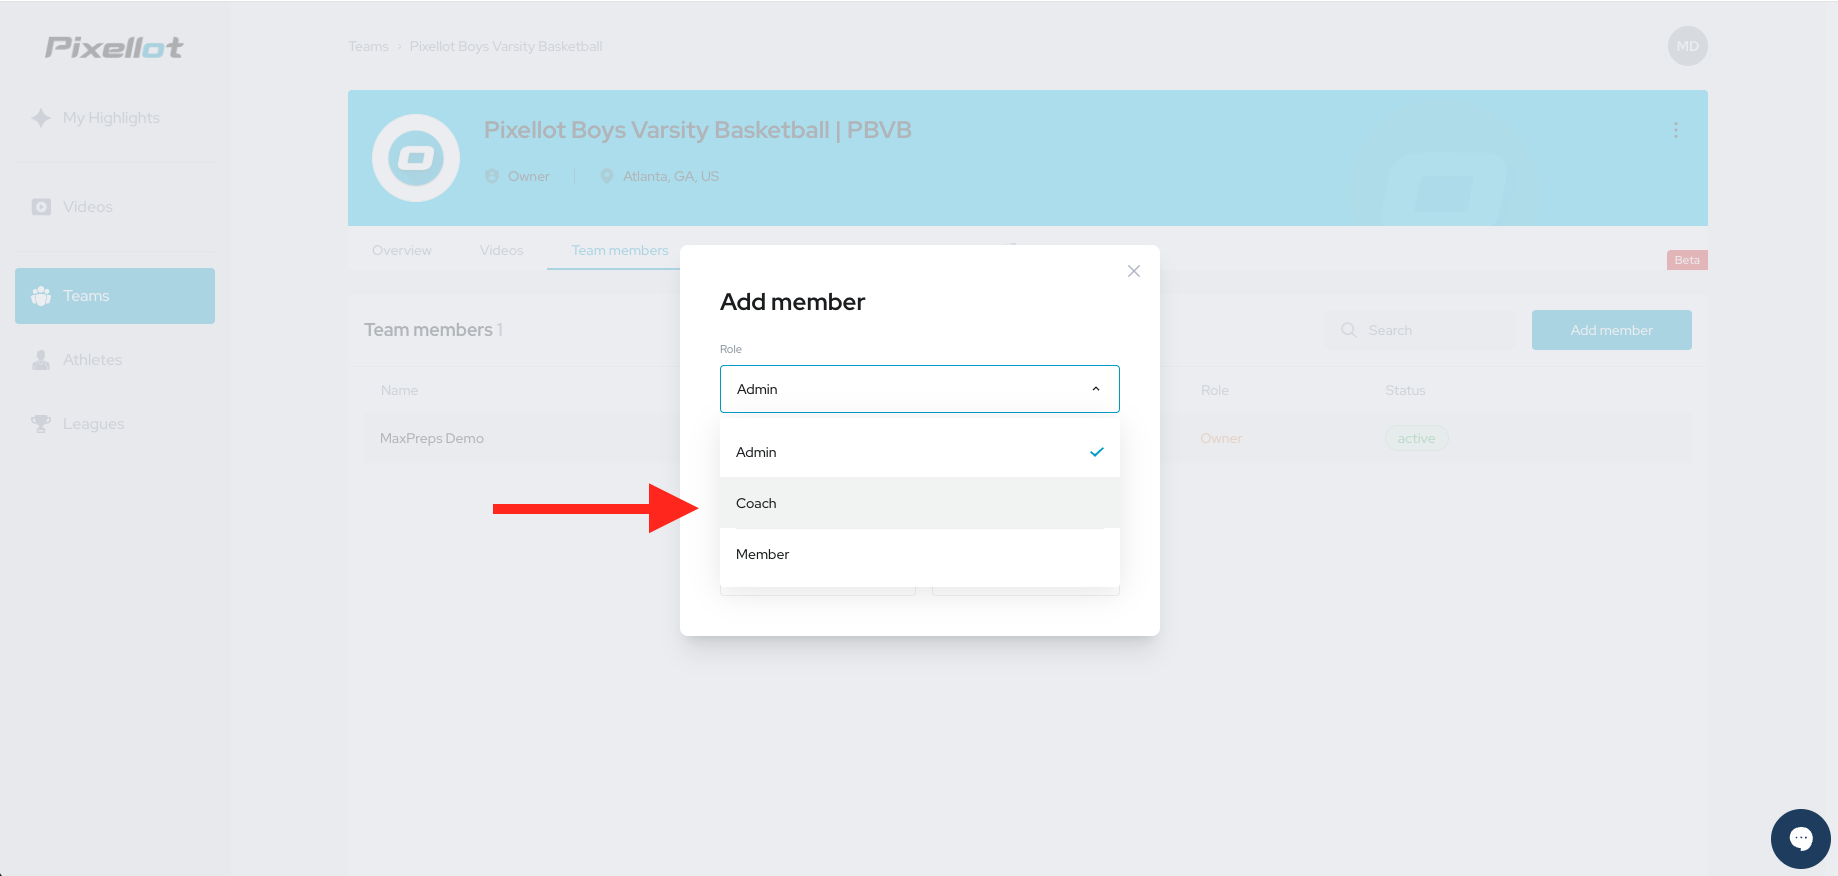
Task: Click the Leagues trophy icon
Action: point(41,424)
